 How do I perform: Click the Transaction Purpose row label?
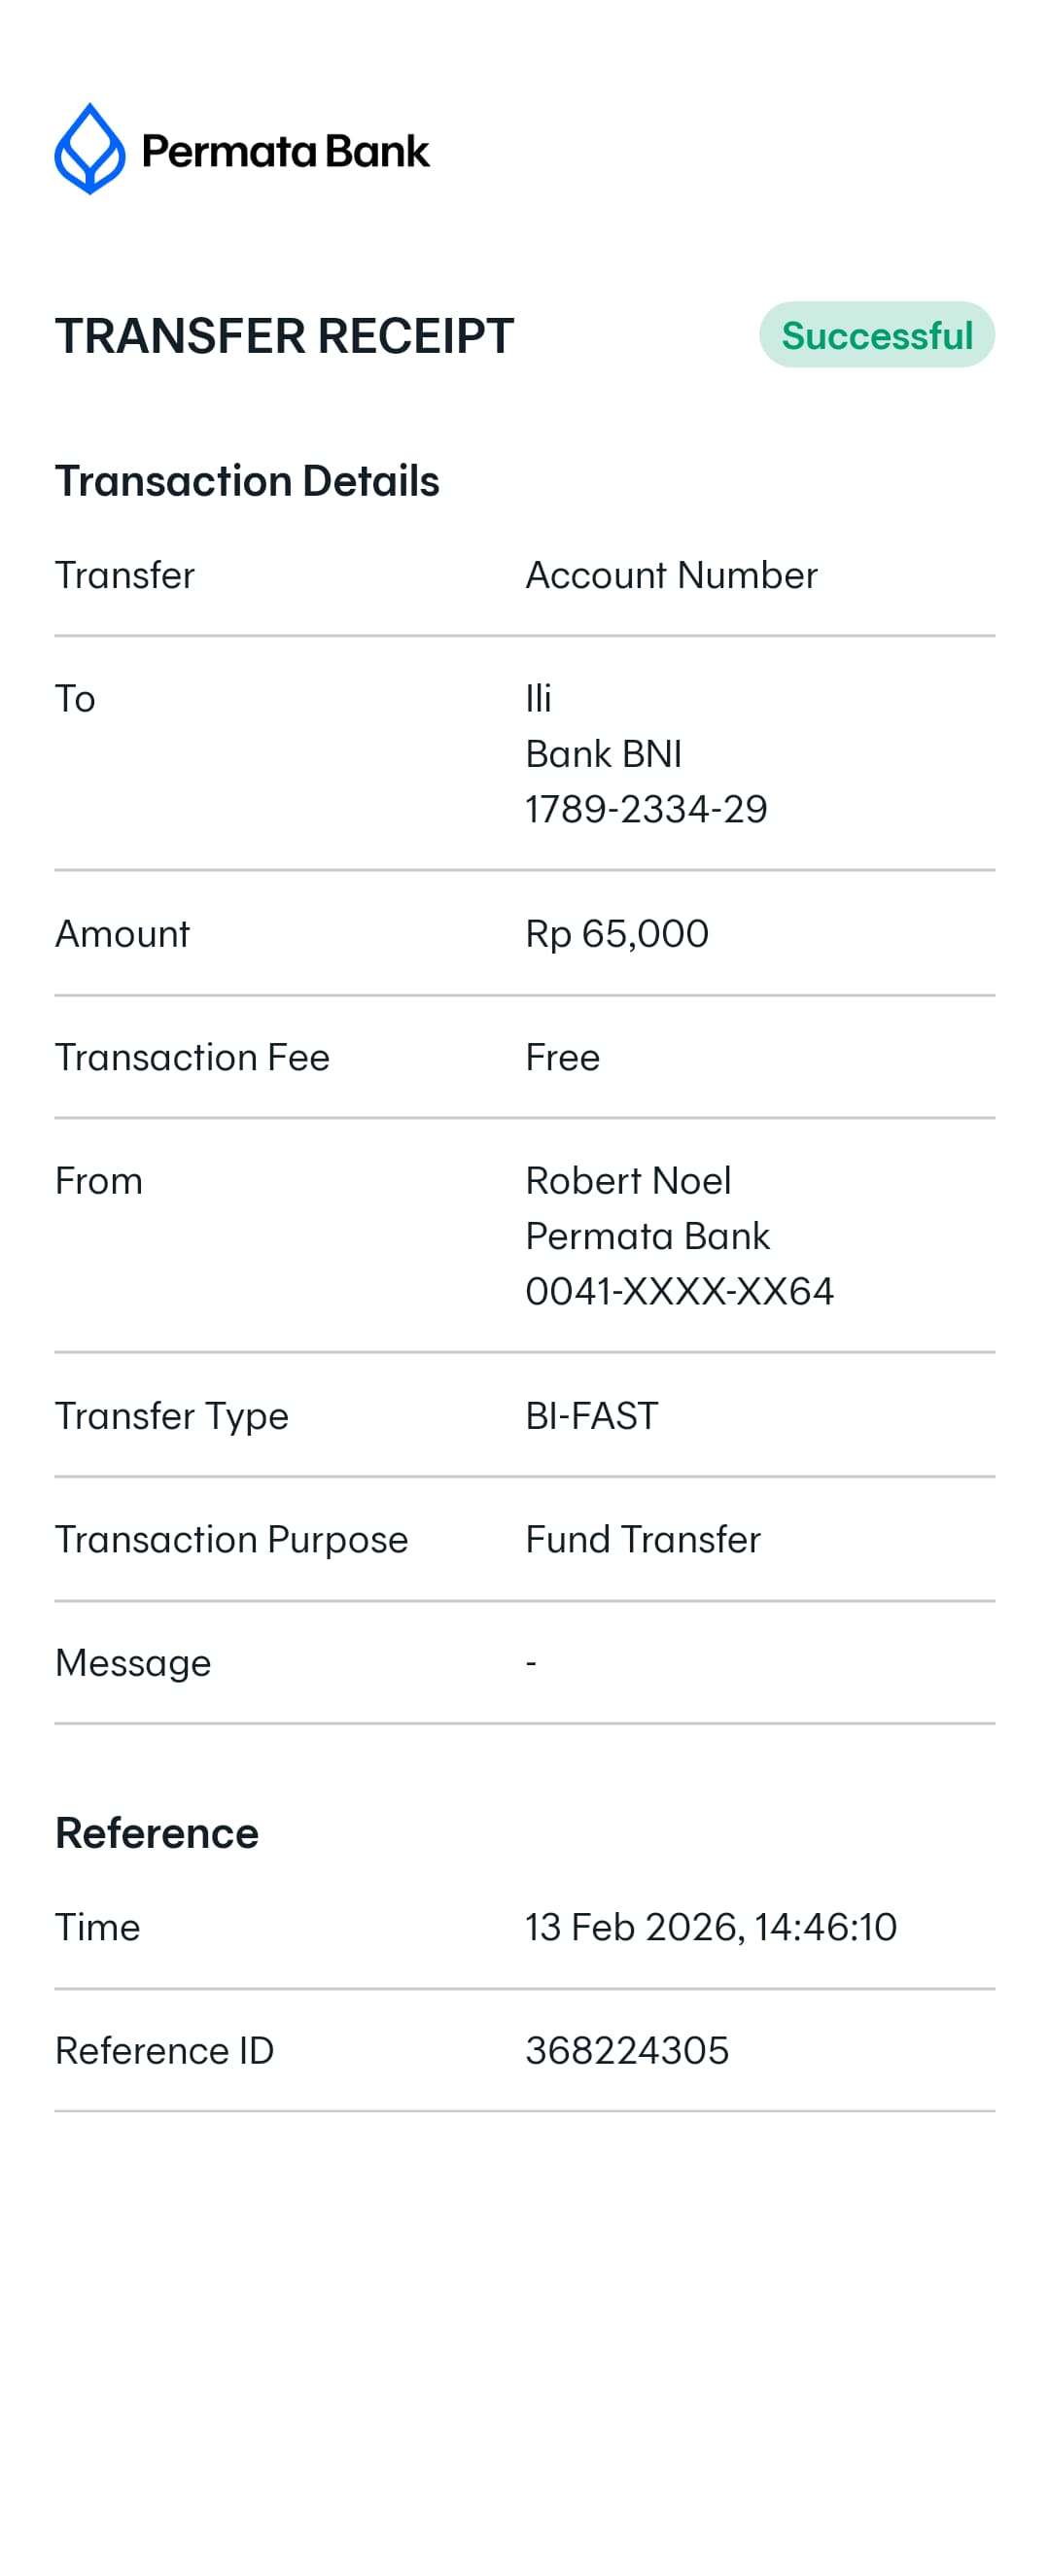click(x=231, y=1539)
